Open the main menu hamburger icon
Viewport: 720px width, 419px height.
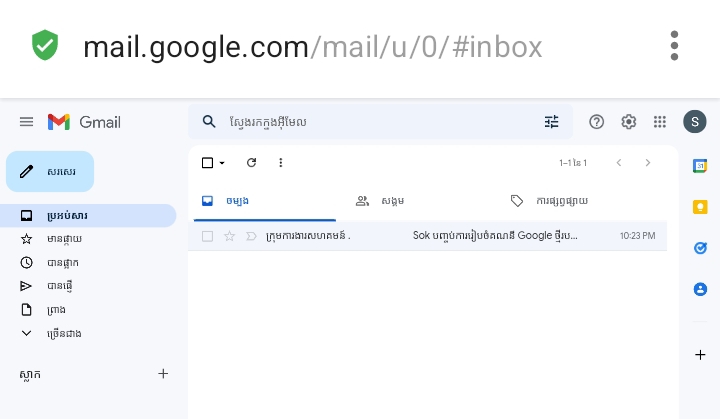(26, 122)
